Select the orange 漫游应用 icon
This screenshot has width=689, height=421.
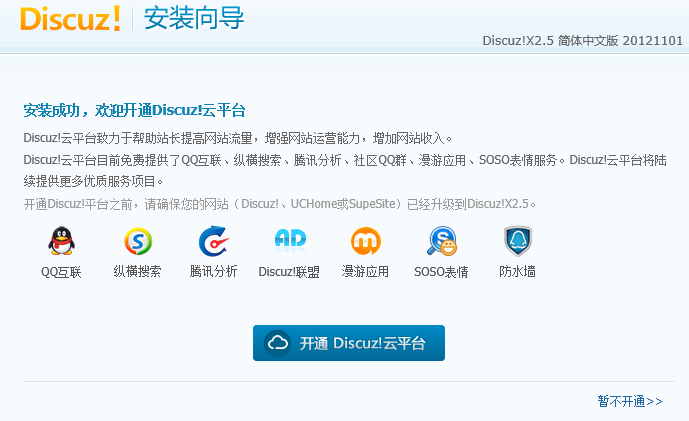click(x=366, y=241)
